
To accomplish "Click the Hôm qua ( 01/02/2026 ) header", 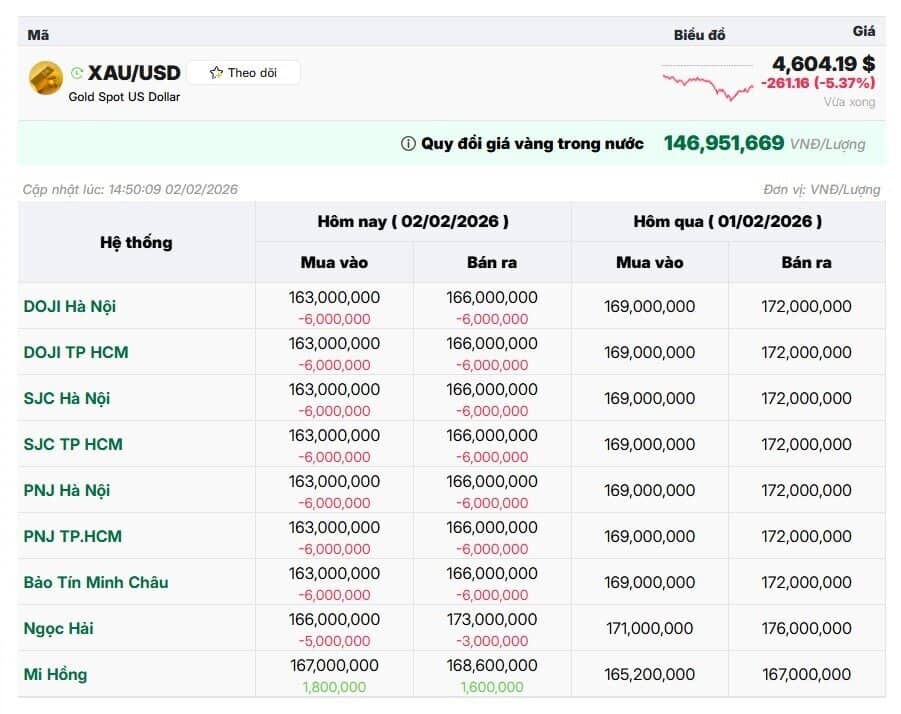I will click(727, 222).
